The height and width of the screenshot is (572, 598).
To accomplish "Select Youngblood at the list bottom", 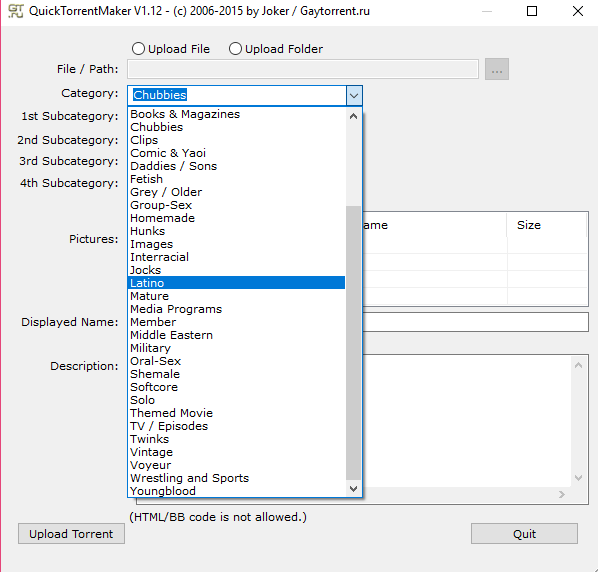I will click(236, 491).
